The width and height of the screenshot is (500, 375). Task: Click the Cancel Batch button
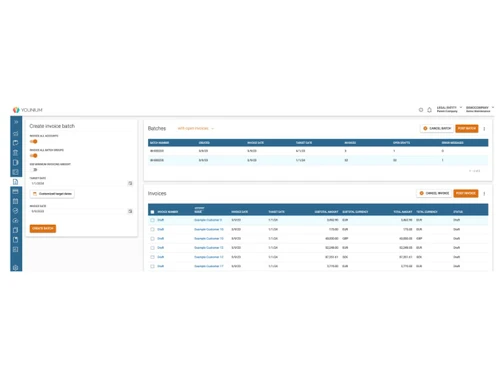tap(437, 128)
